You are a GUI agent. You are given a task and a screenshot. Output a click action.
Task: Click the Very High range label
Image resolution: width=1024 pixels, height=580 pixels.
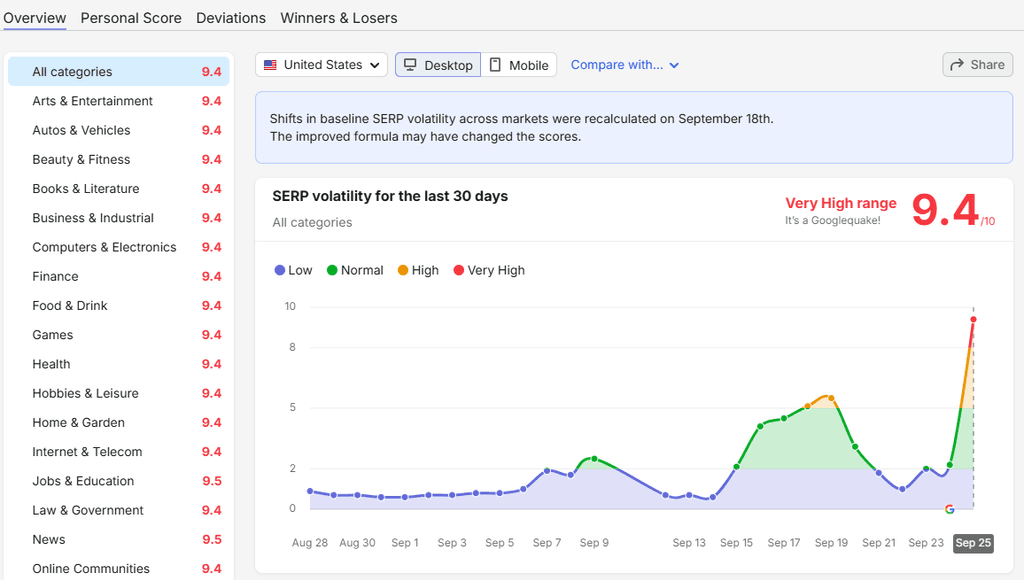point(840,203)
